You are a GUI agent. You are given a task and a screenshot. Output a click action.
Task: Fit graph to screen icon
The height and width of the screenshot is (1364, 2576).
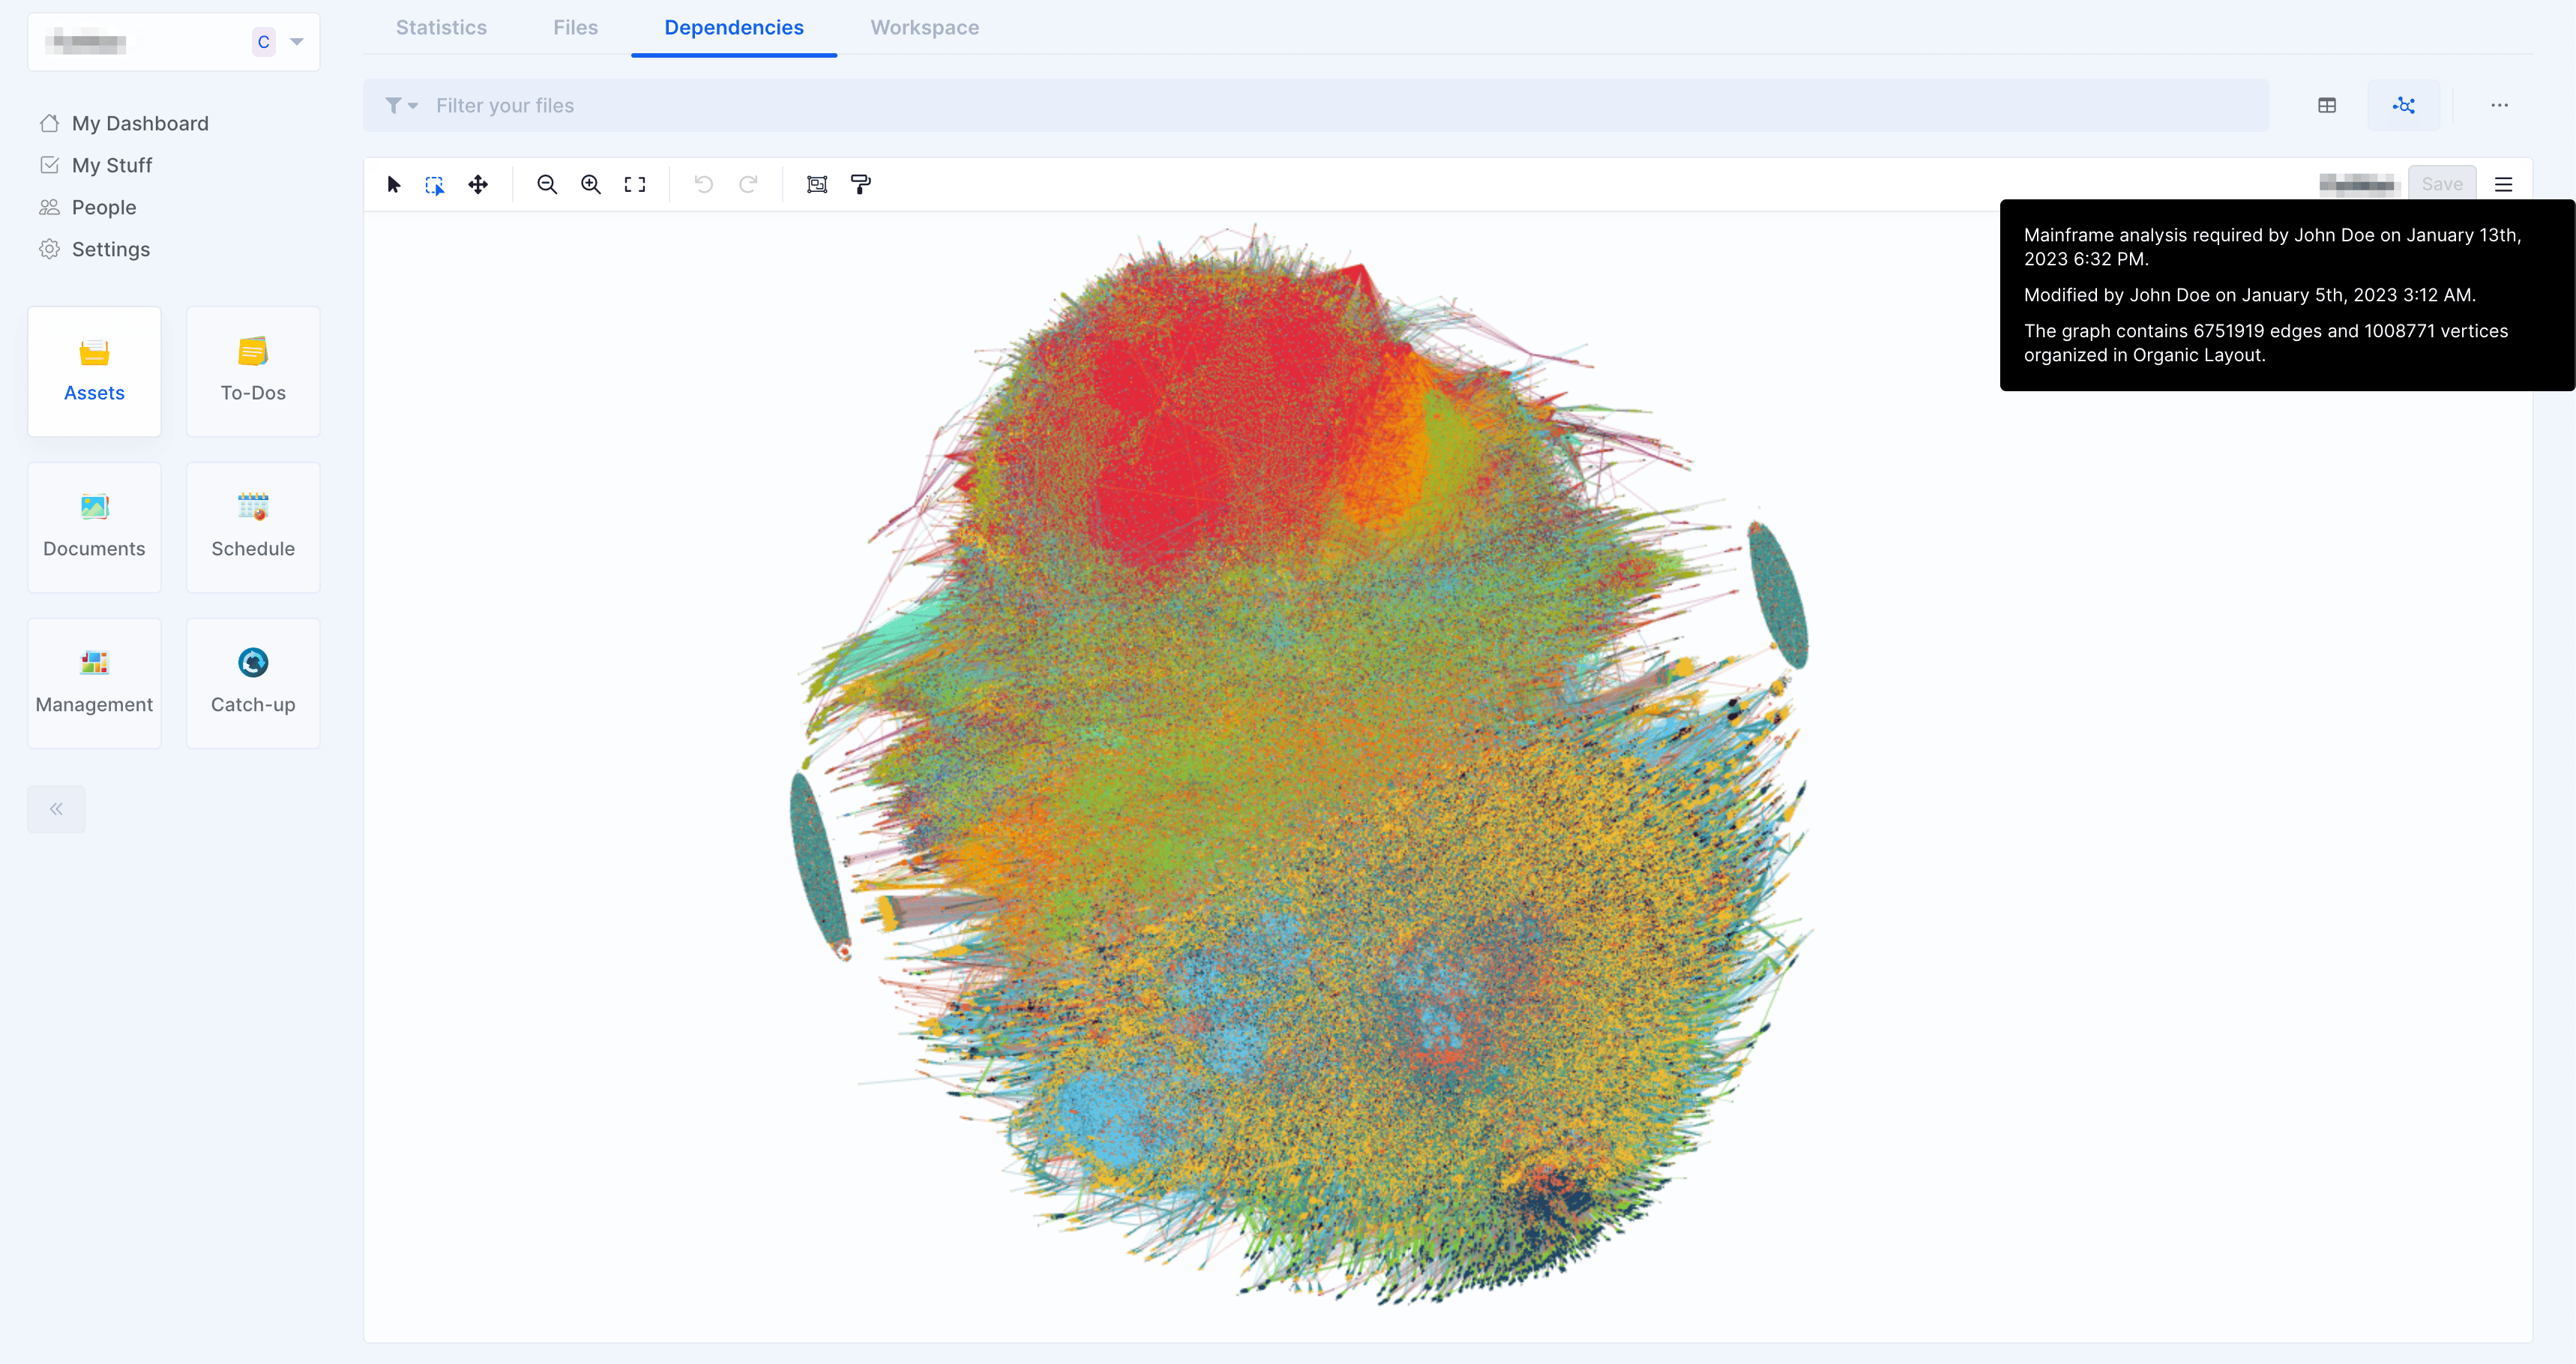[x=635, y=184]
